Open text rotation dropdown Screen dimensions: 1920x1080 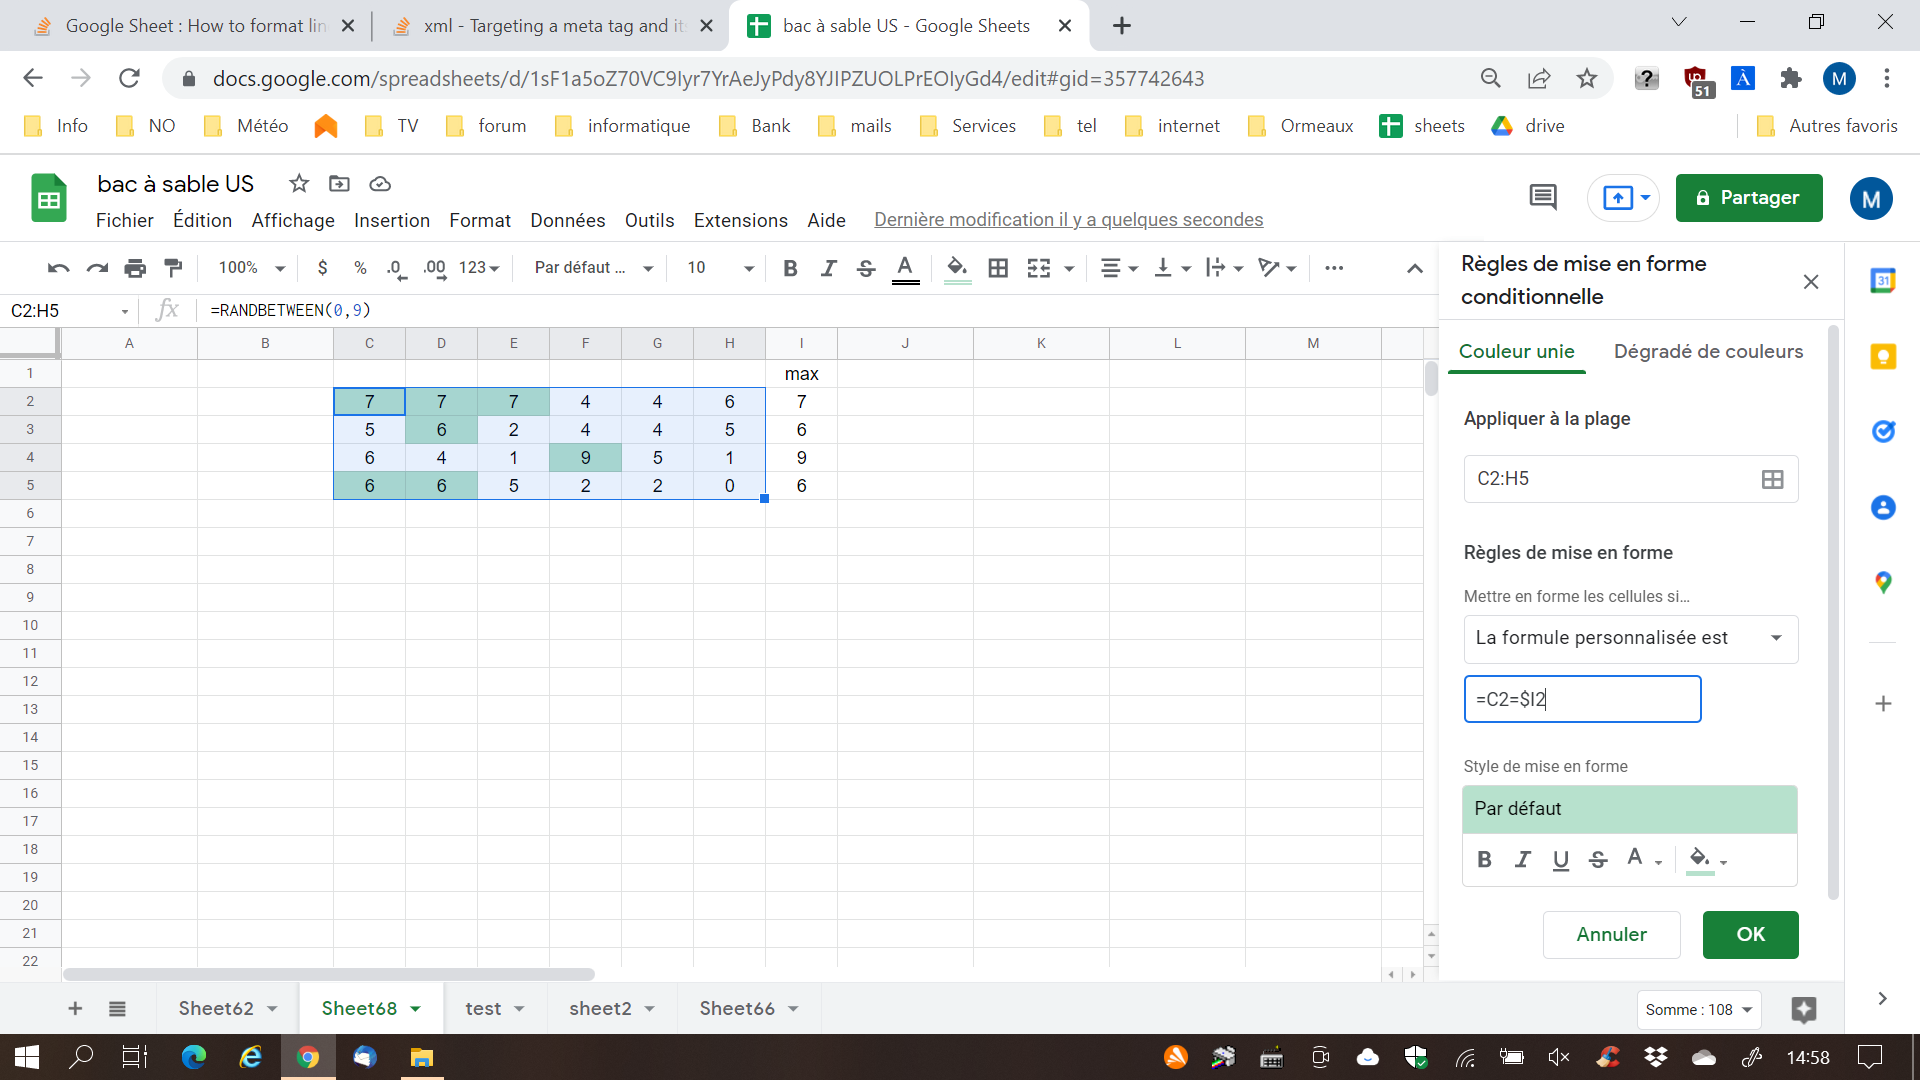pos(1277,268)
